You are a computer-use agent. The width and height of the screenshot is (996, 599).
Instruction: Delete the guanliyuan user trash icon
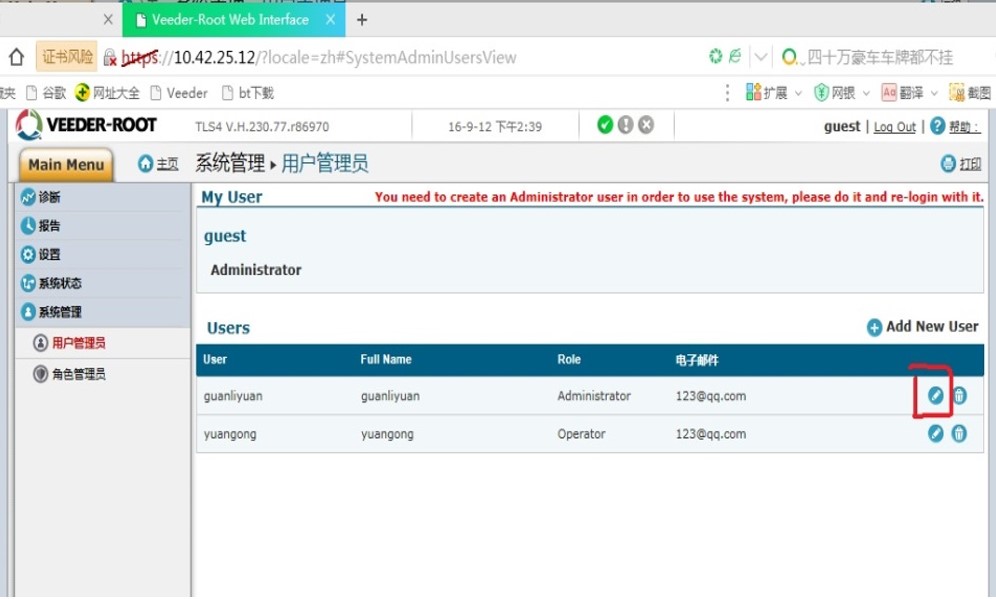(959, 396)
